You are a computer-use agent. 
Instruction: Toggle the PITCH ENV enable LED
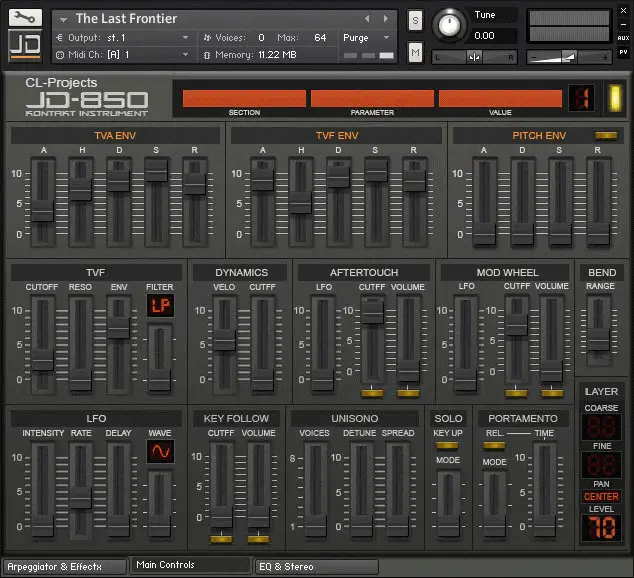(606, 136)
